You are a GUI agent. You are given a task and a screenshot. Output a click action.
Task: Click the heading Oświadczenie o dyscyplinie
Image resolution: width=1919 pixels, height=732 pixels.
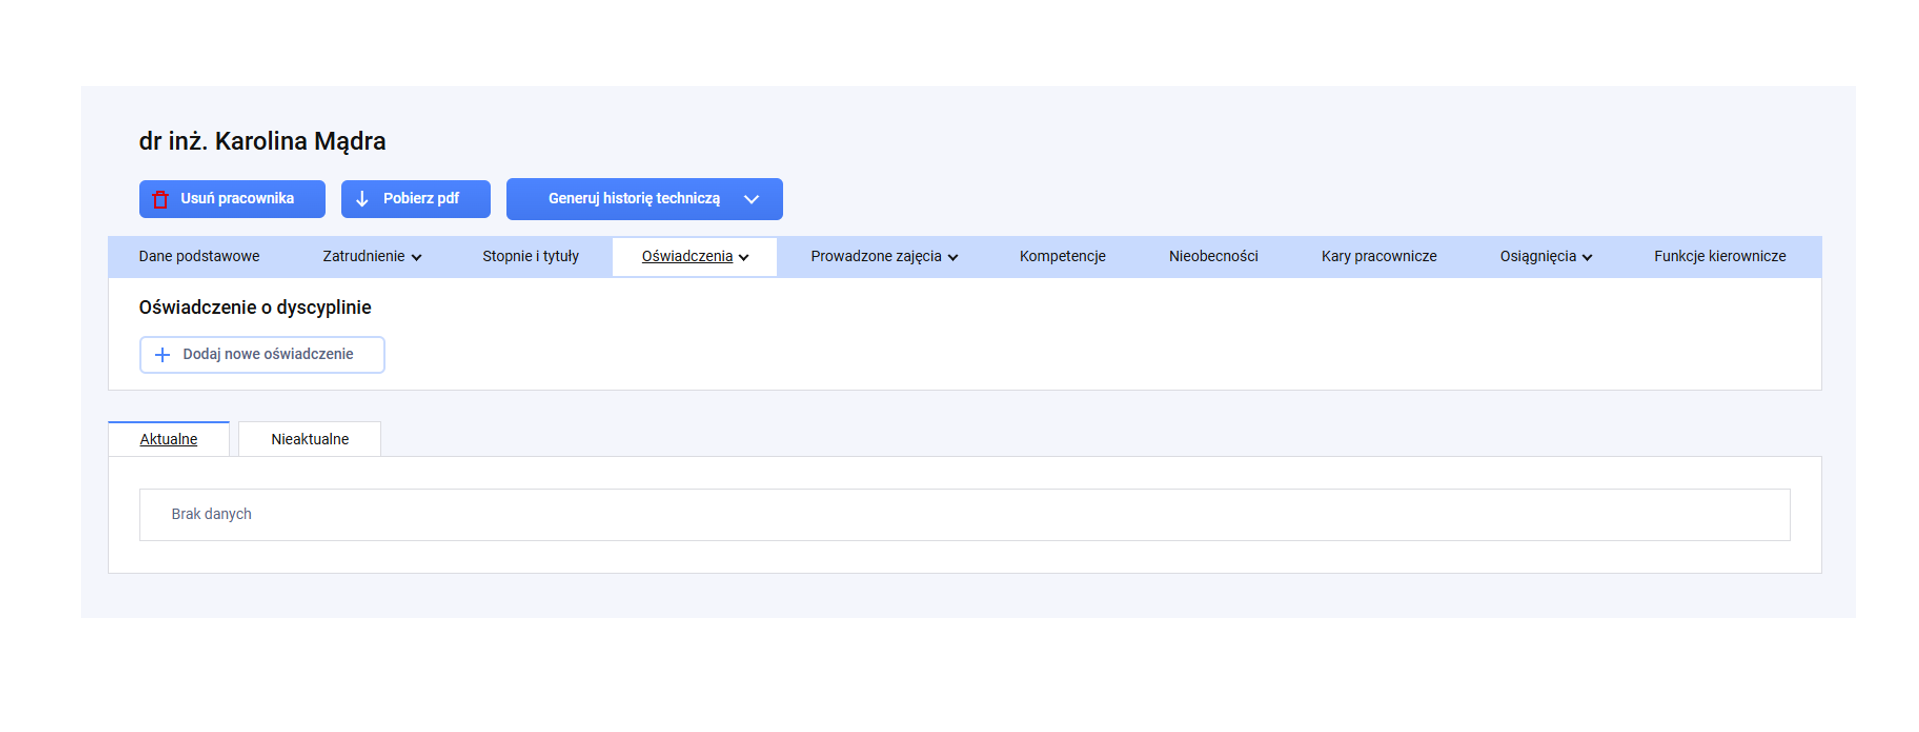tap(255, 307)
